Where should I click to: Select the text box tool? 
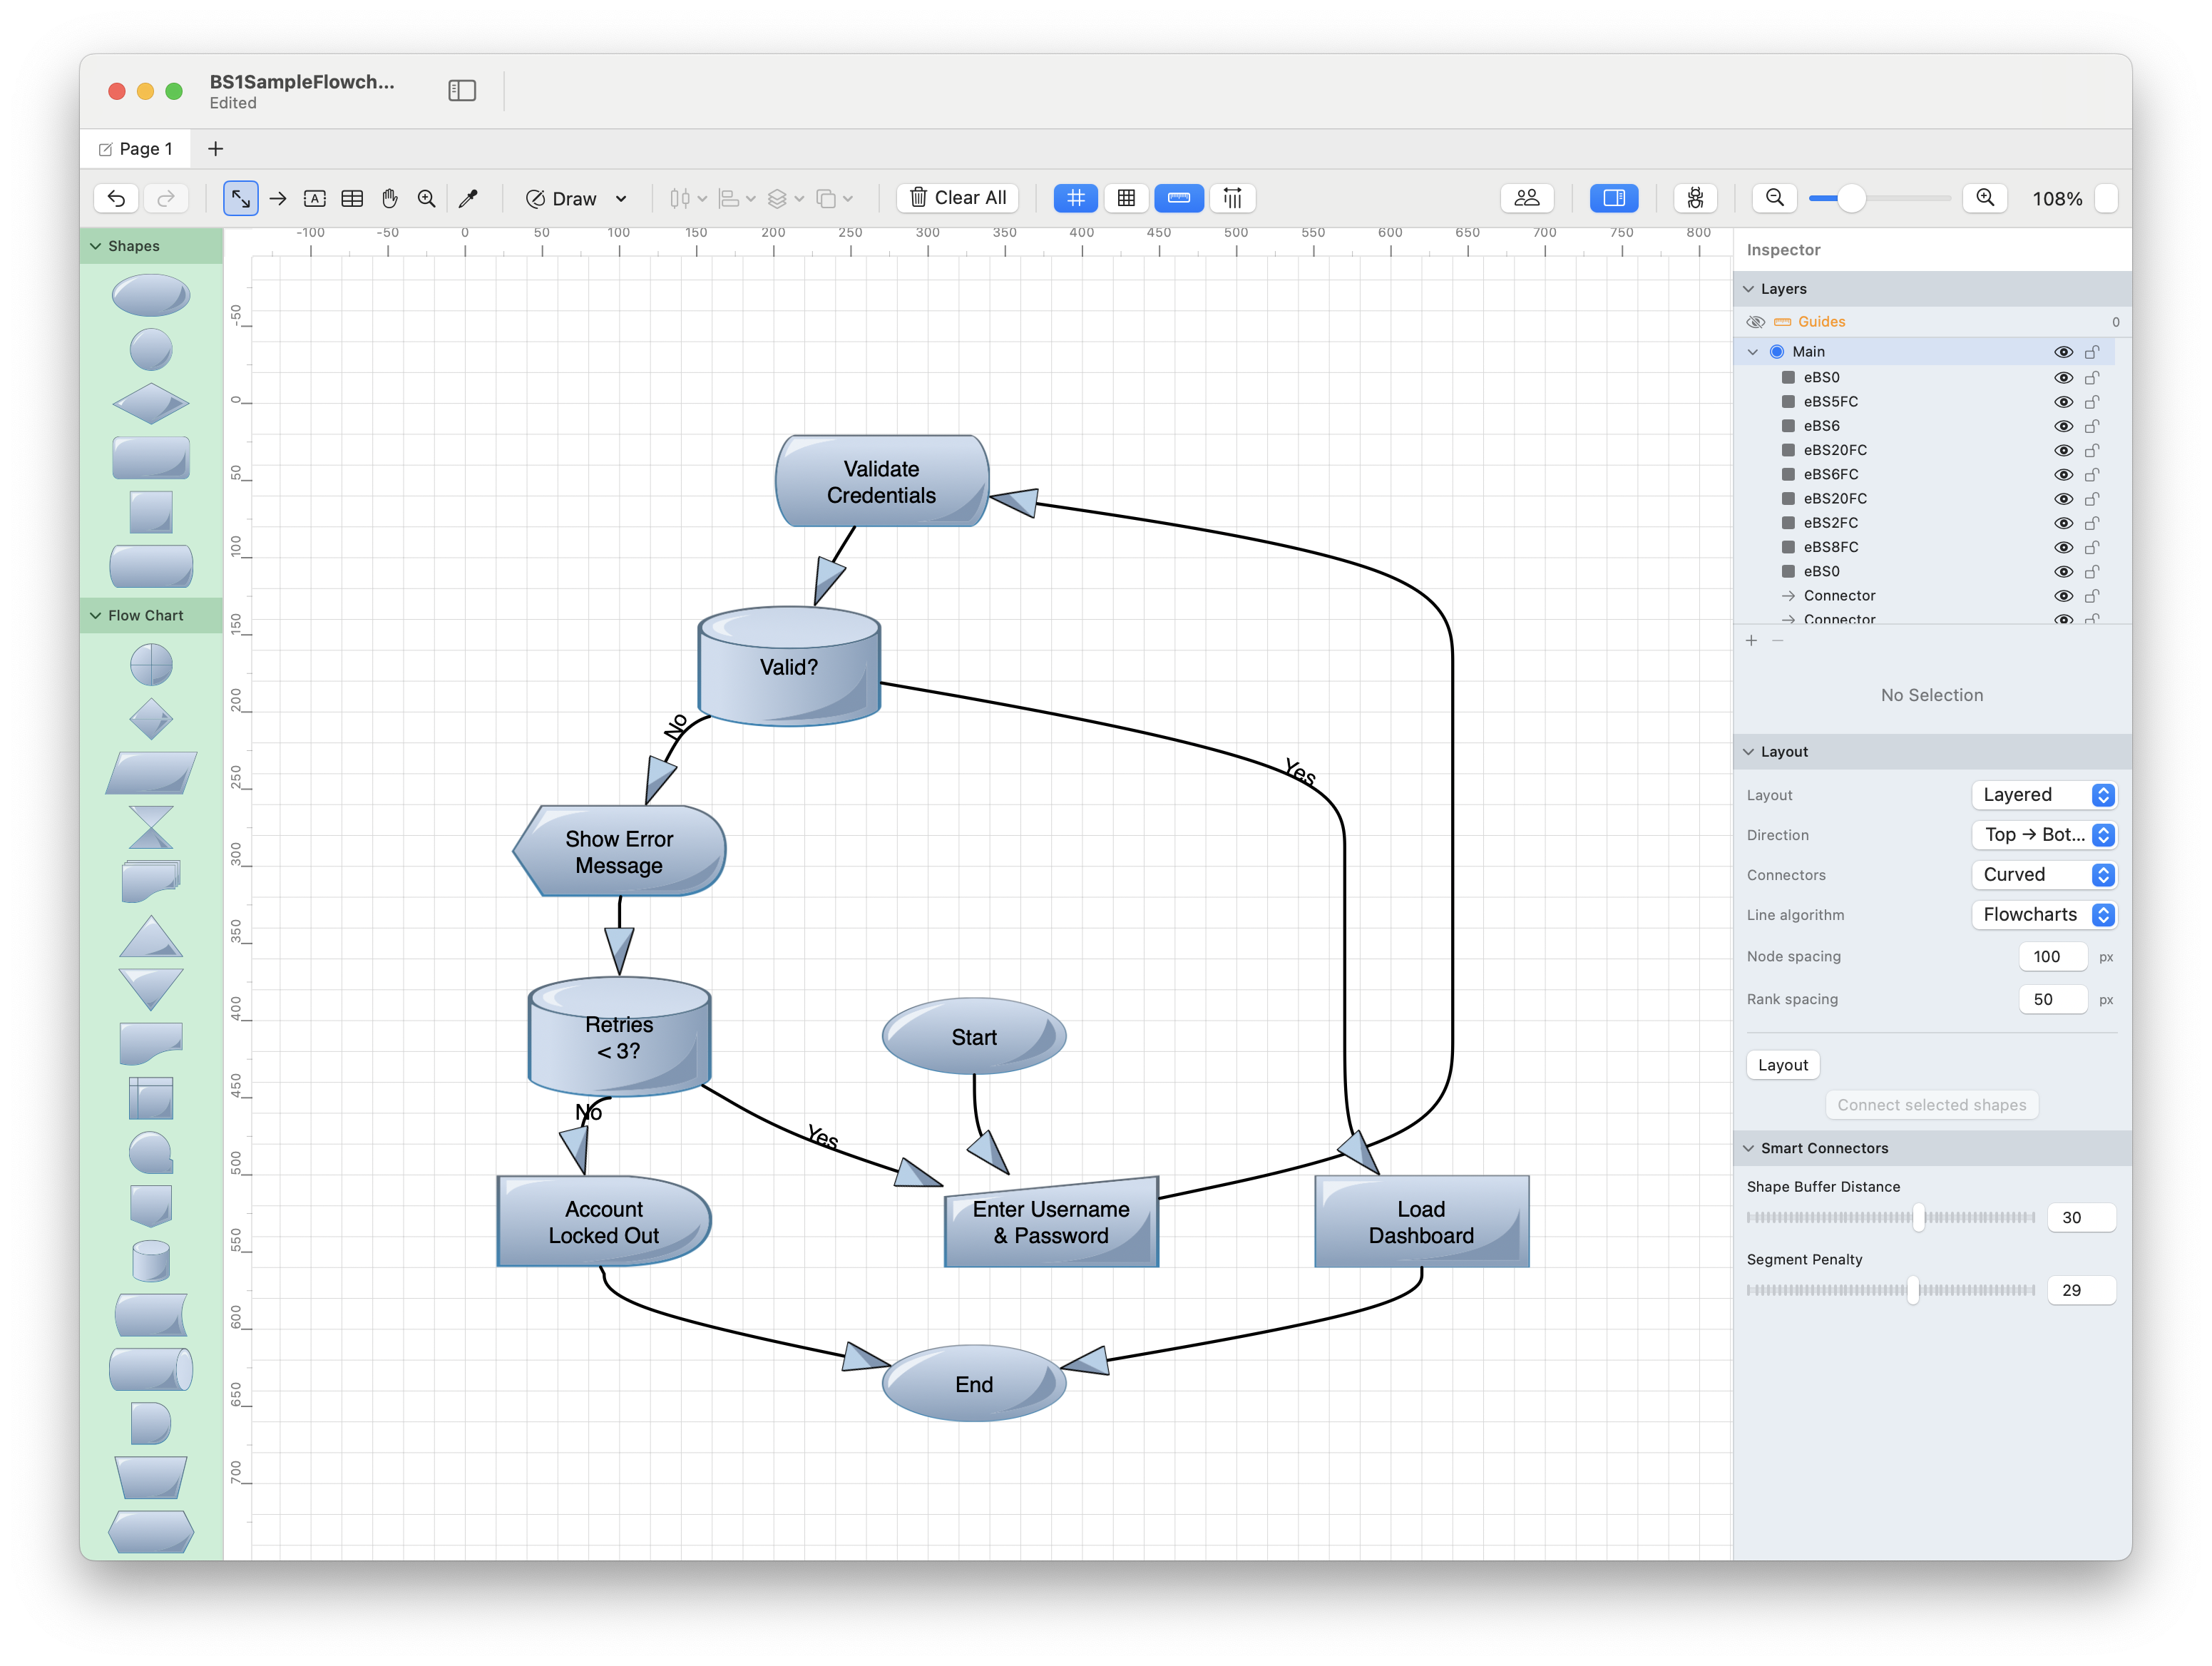(315, 198)
